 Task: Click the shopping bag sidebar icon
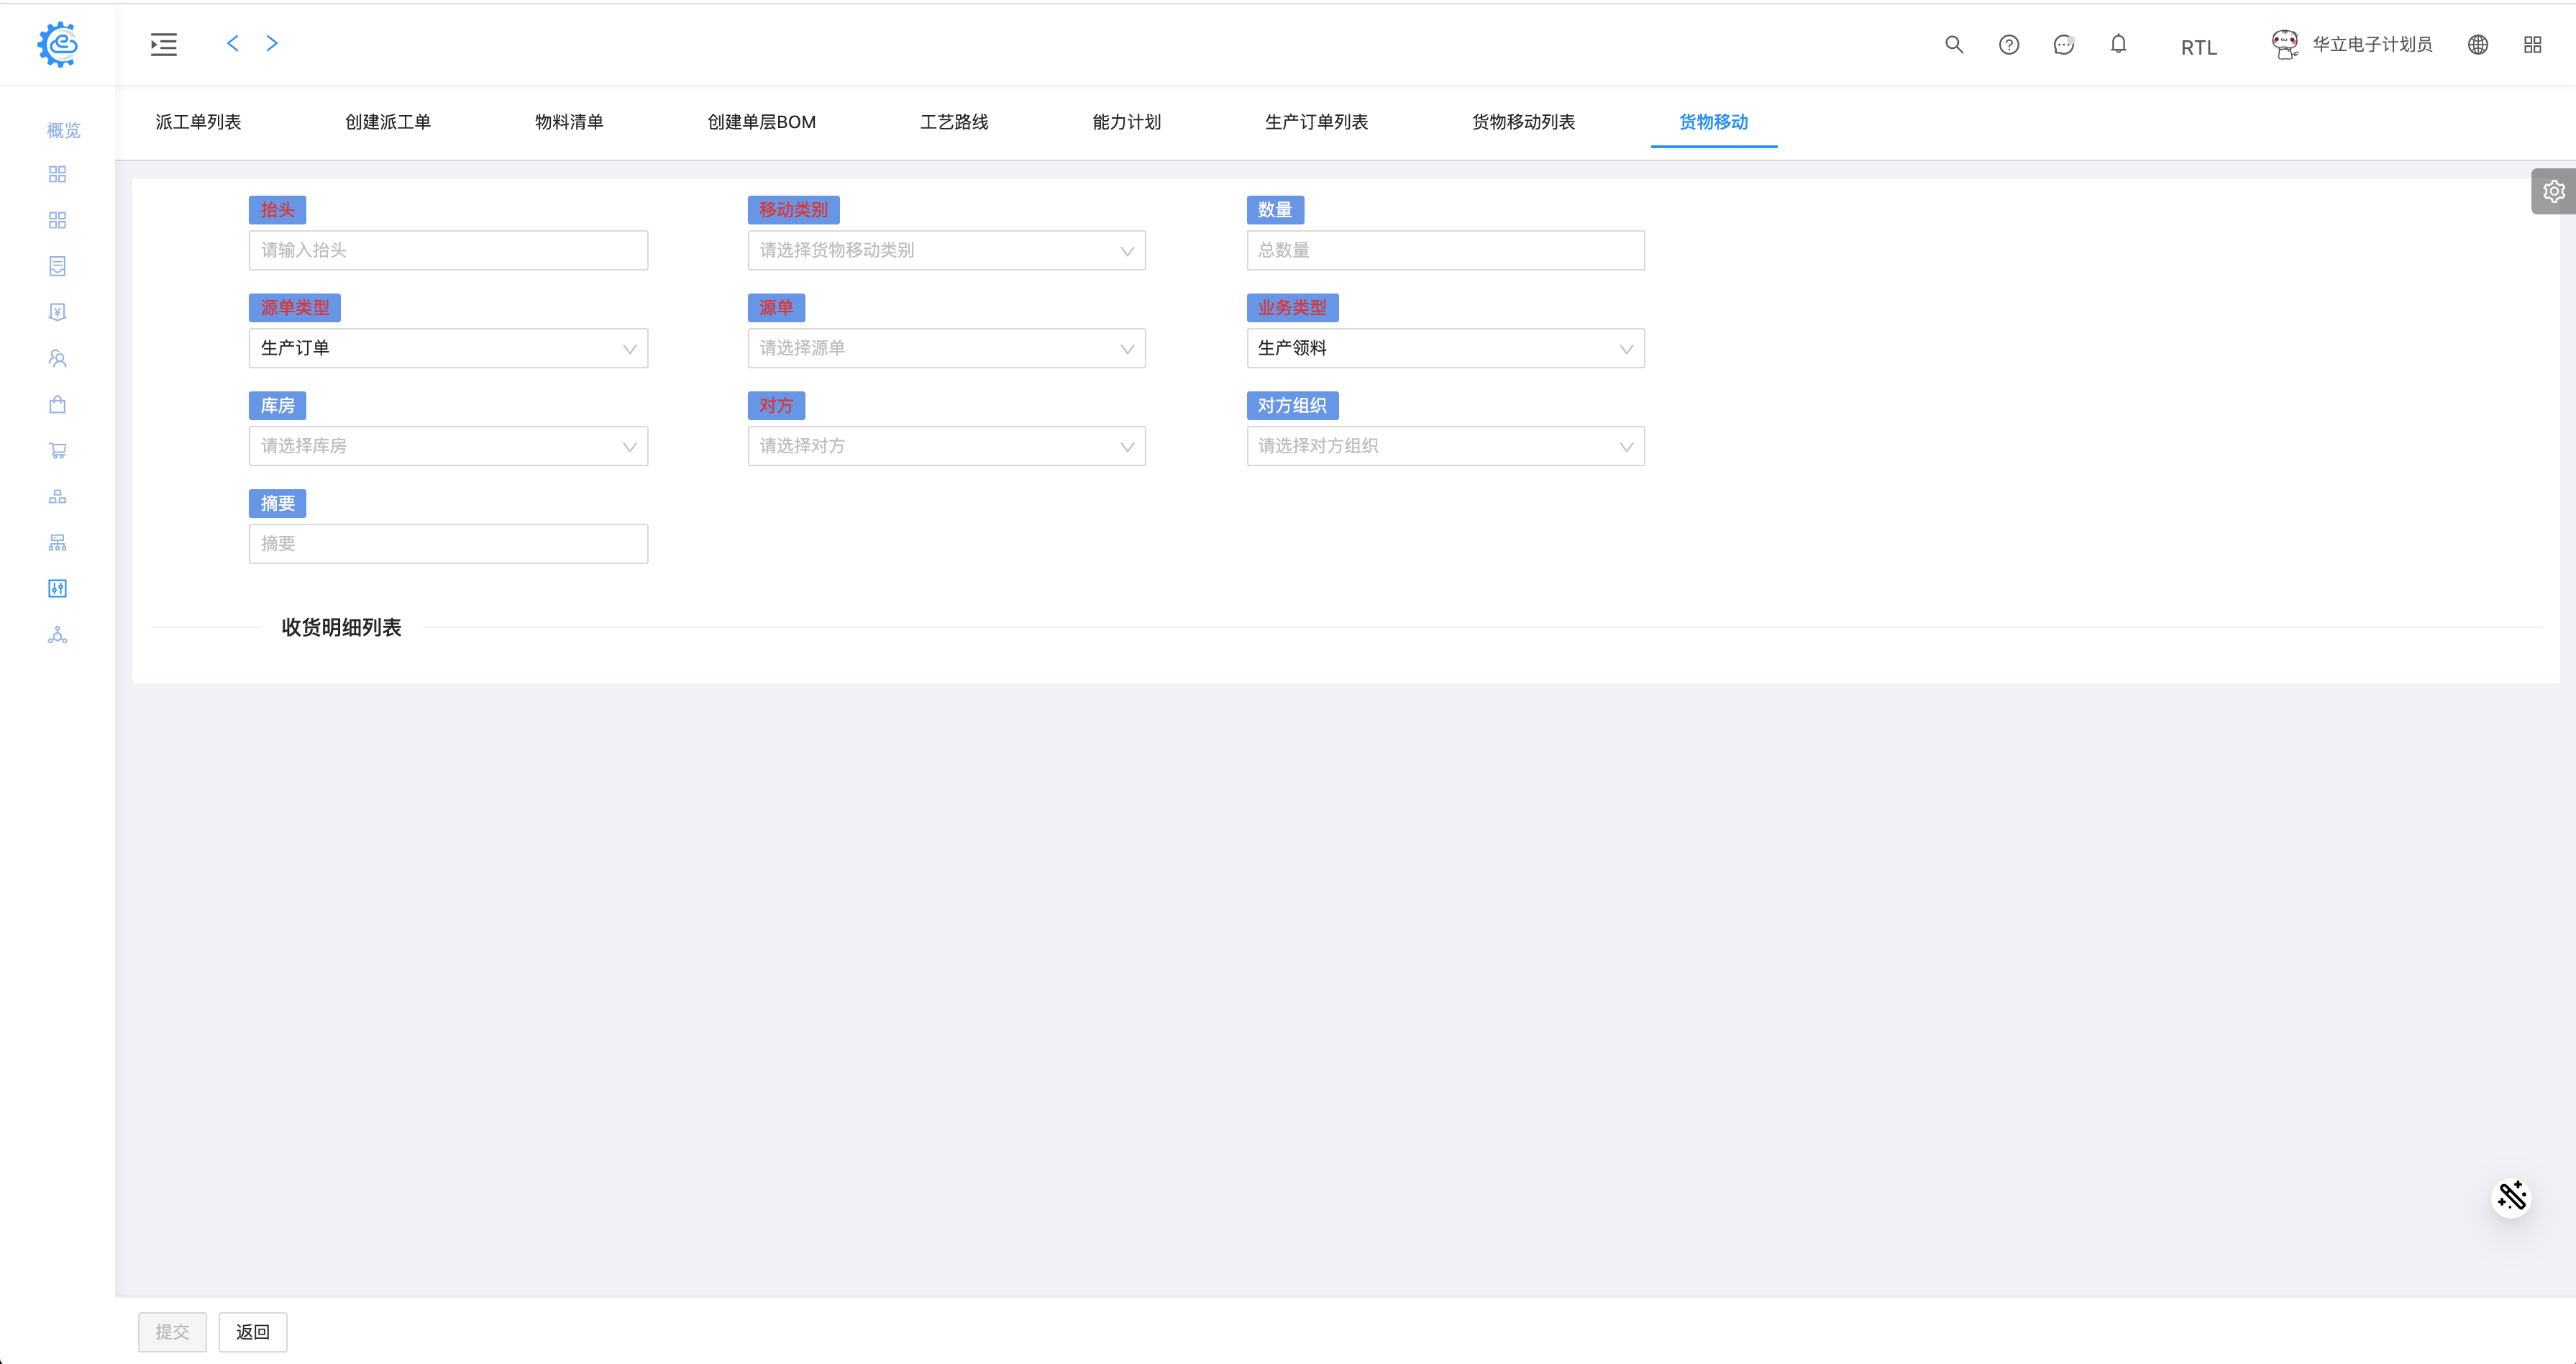(58, 404)
